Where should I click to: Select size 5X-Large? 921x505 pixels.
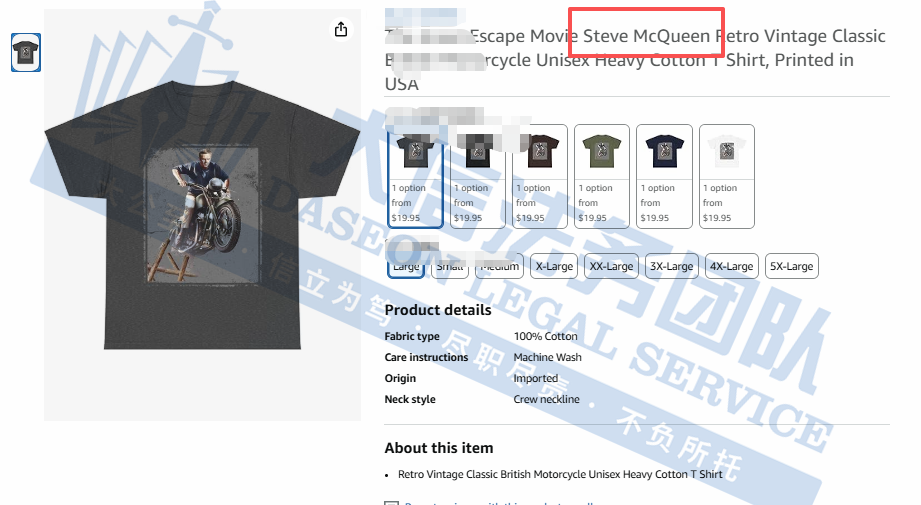coord(791,266)
